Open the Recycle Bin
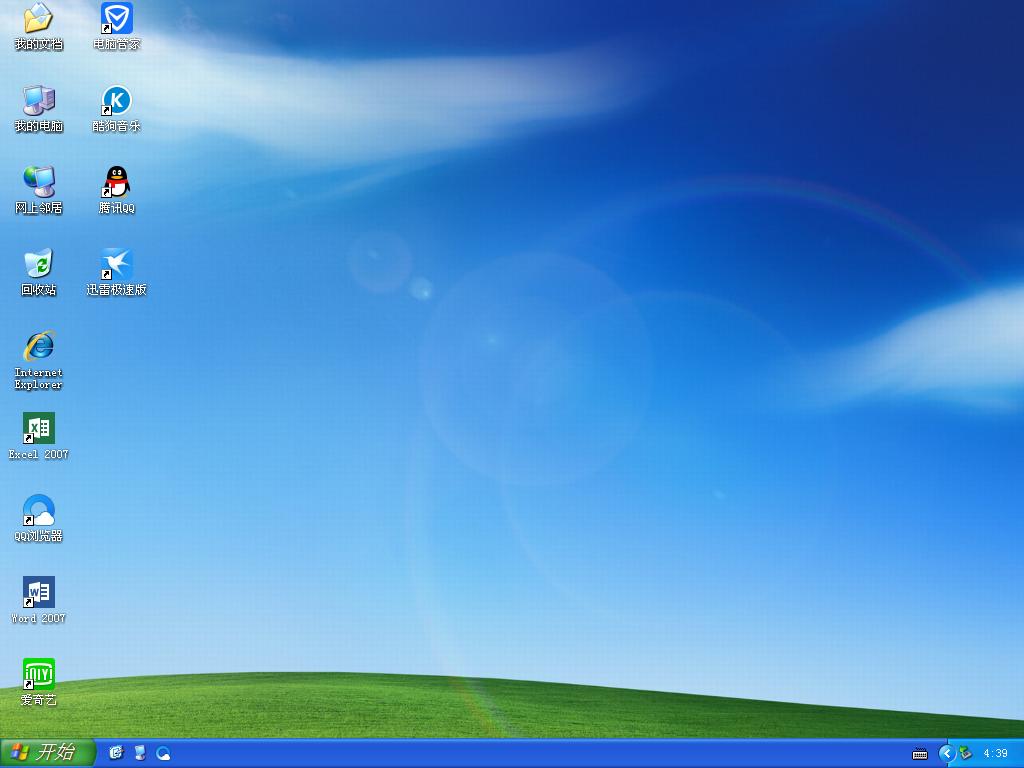 click(38, 268)
